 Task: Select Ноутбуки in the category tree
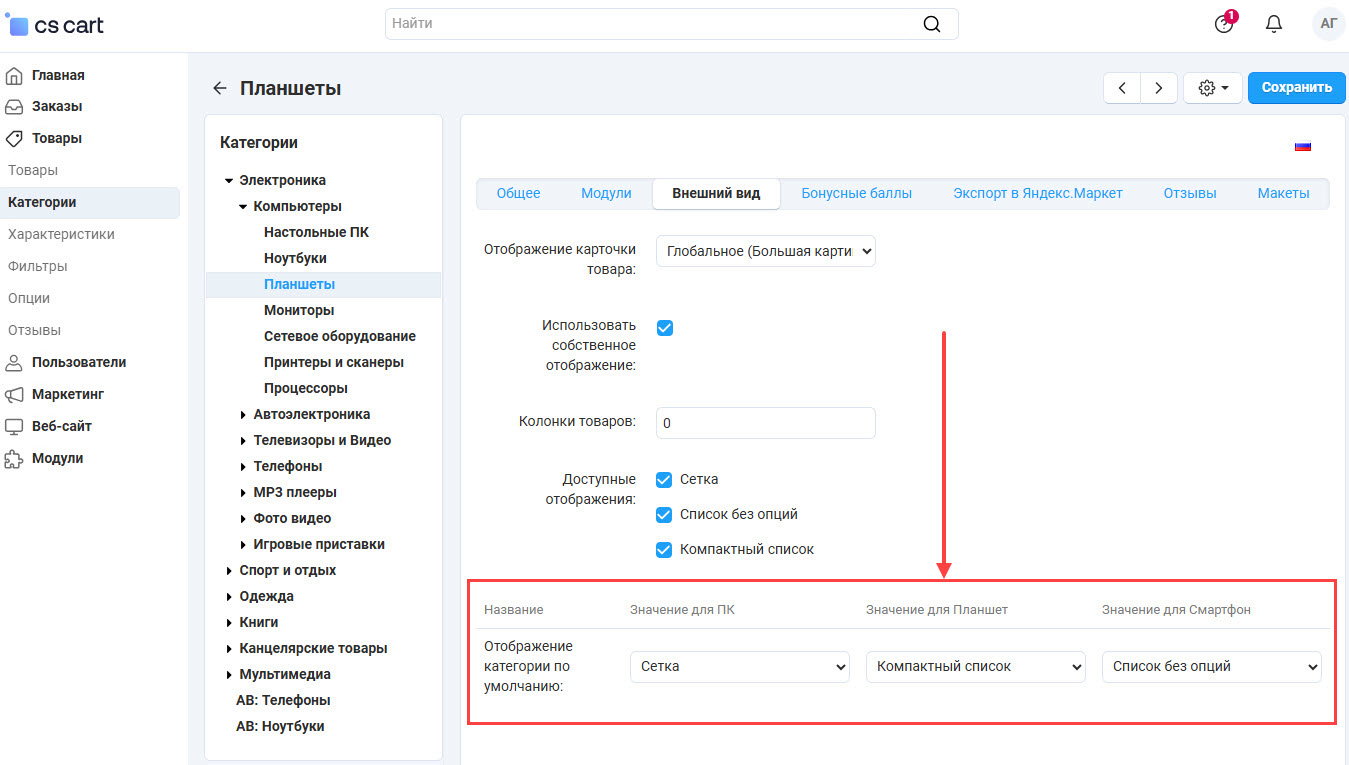point(295,258)
